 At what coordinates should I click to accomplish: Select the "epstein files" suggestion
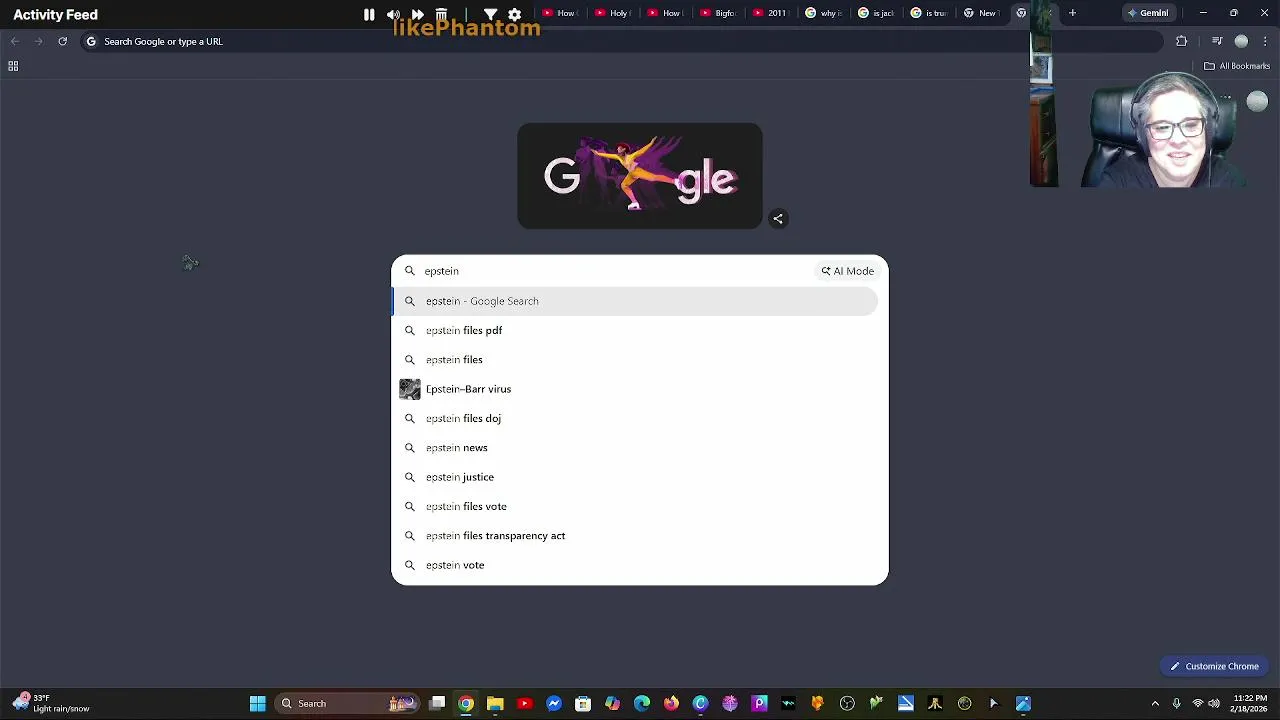click(x=636, y=360)
